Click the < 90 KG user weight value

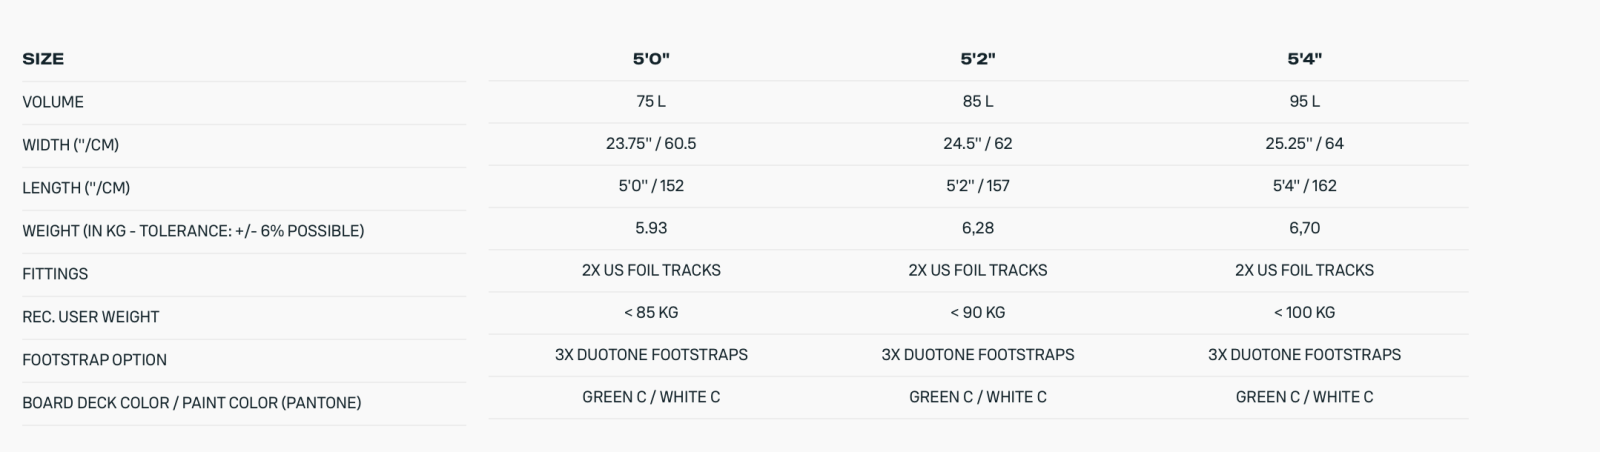(x=978, y=312)
